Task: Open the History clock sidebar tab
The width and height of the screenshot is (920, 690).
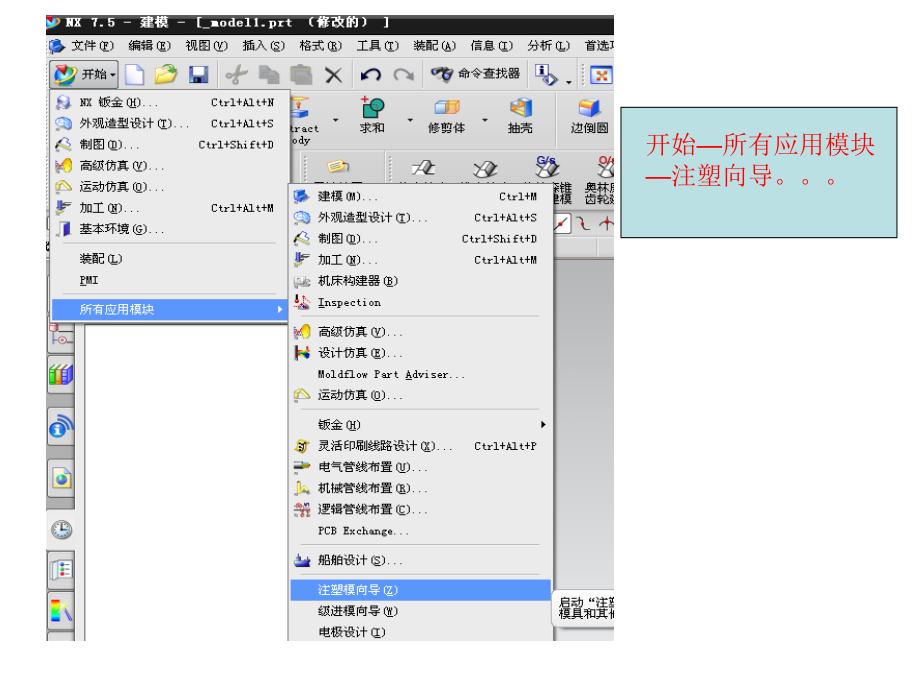Action: pos(61,530)
